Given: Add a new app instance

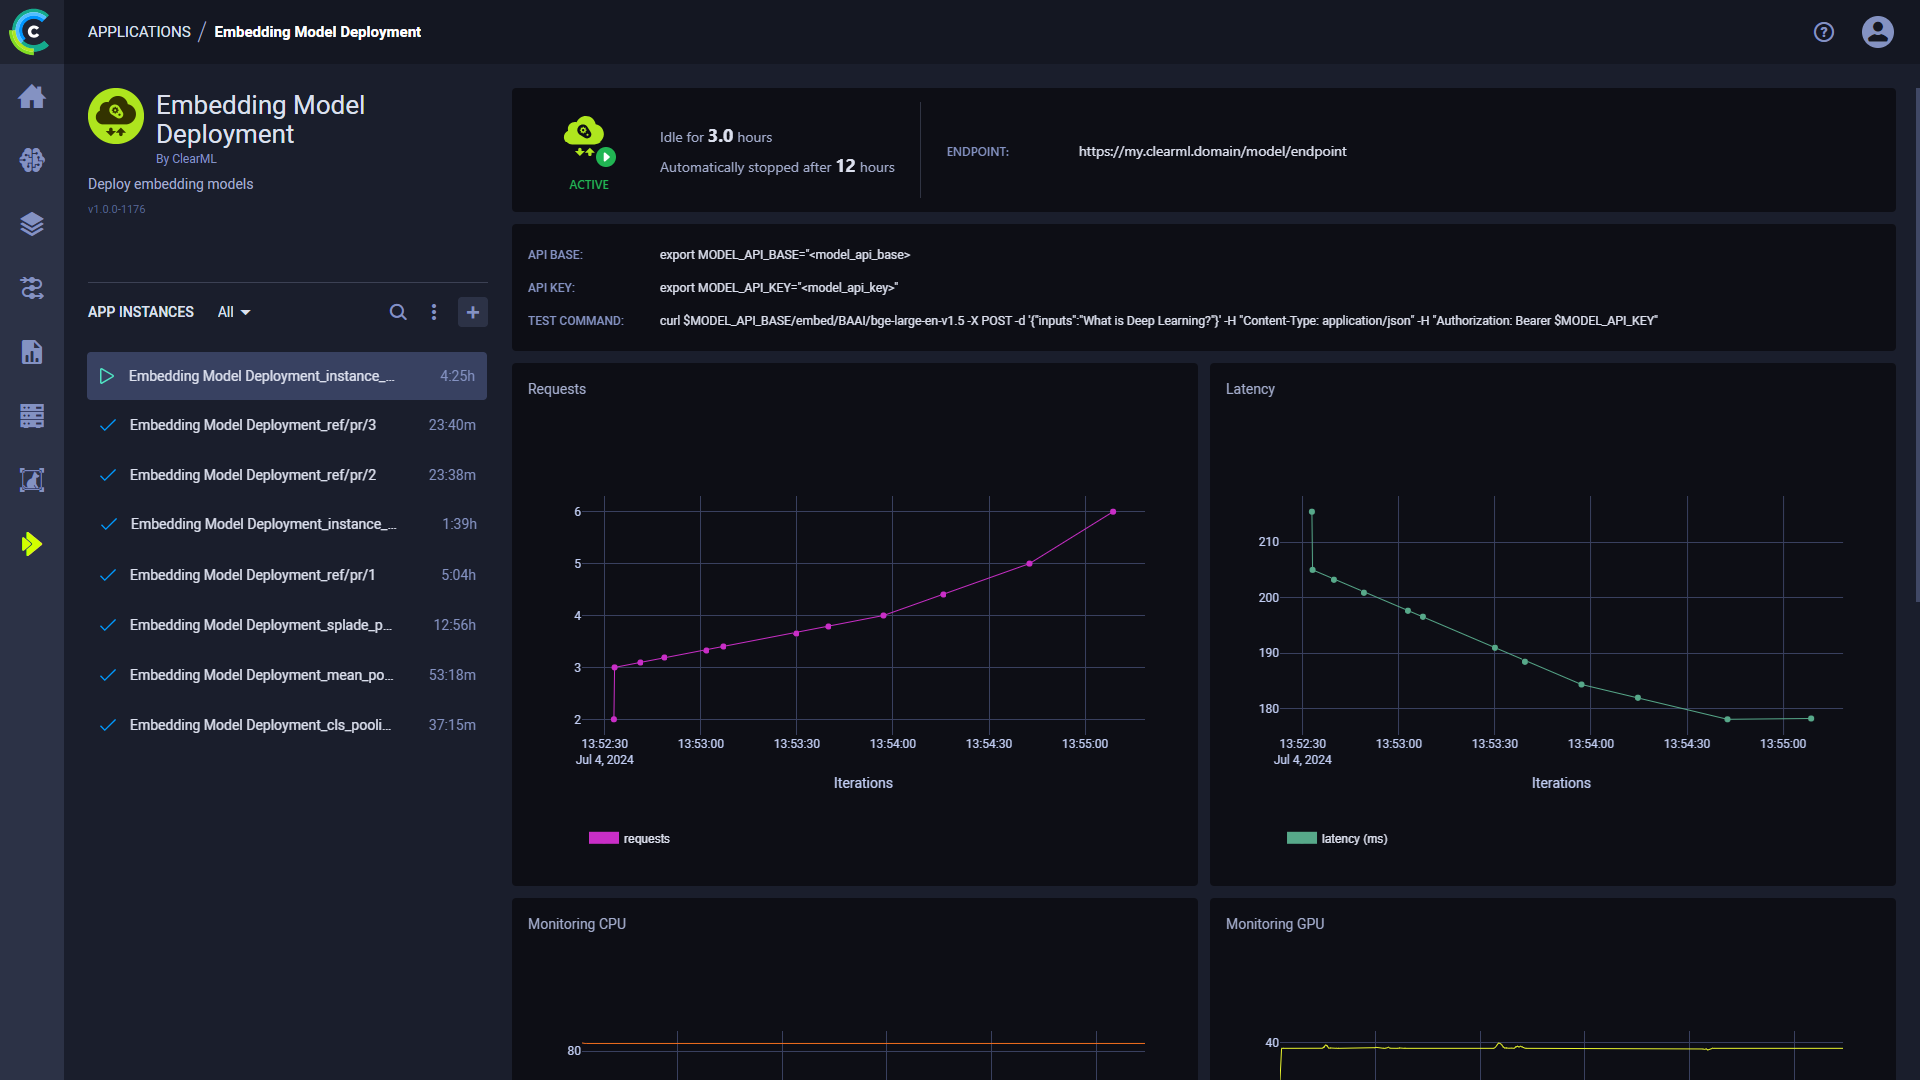Looking at the screenshot, I should [473, 312].
